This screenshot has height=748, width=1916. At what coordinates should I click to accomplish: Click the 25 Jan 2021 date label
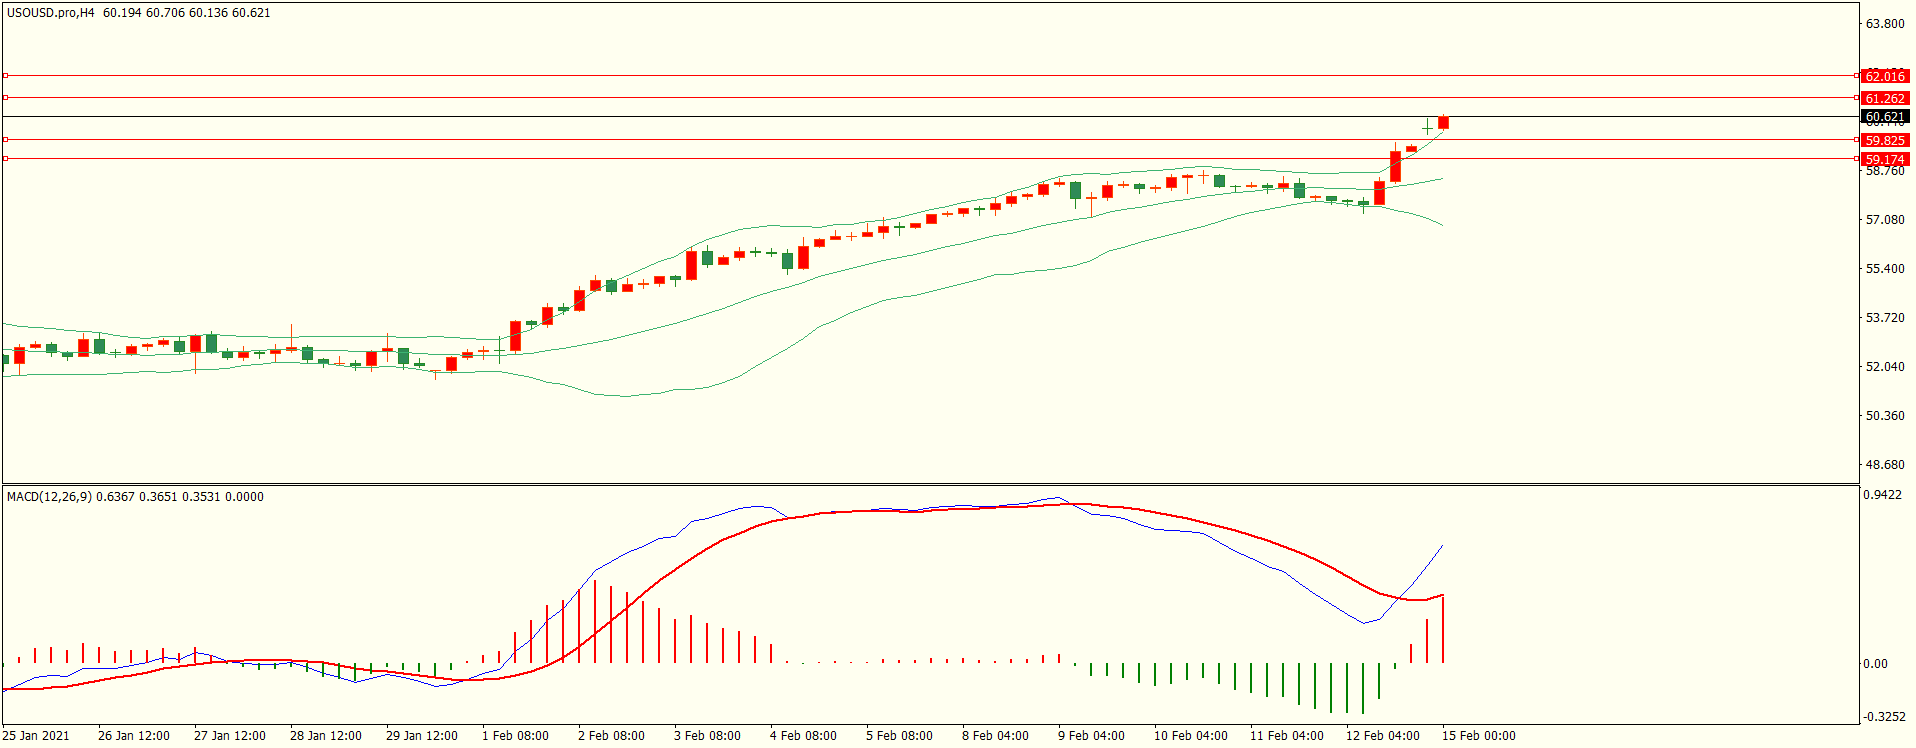37,736
